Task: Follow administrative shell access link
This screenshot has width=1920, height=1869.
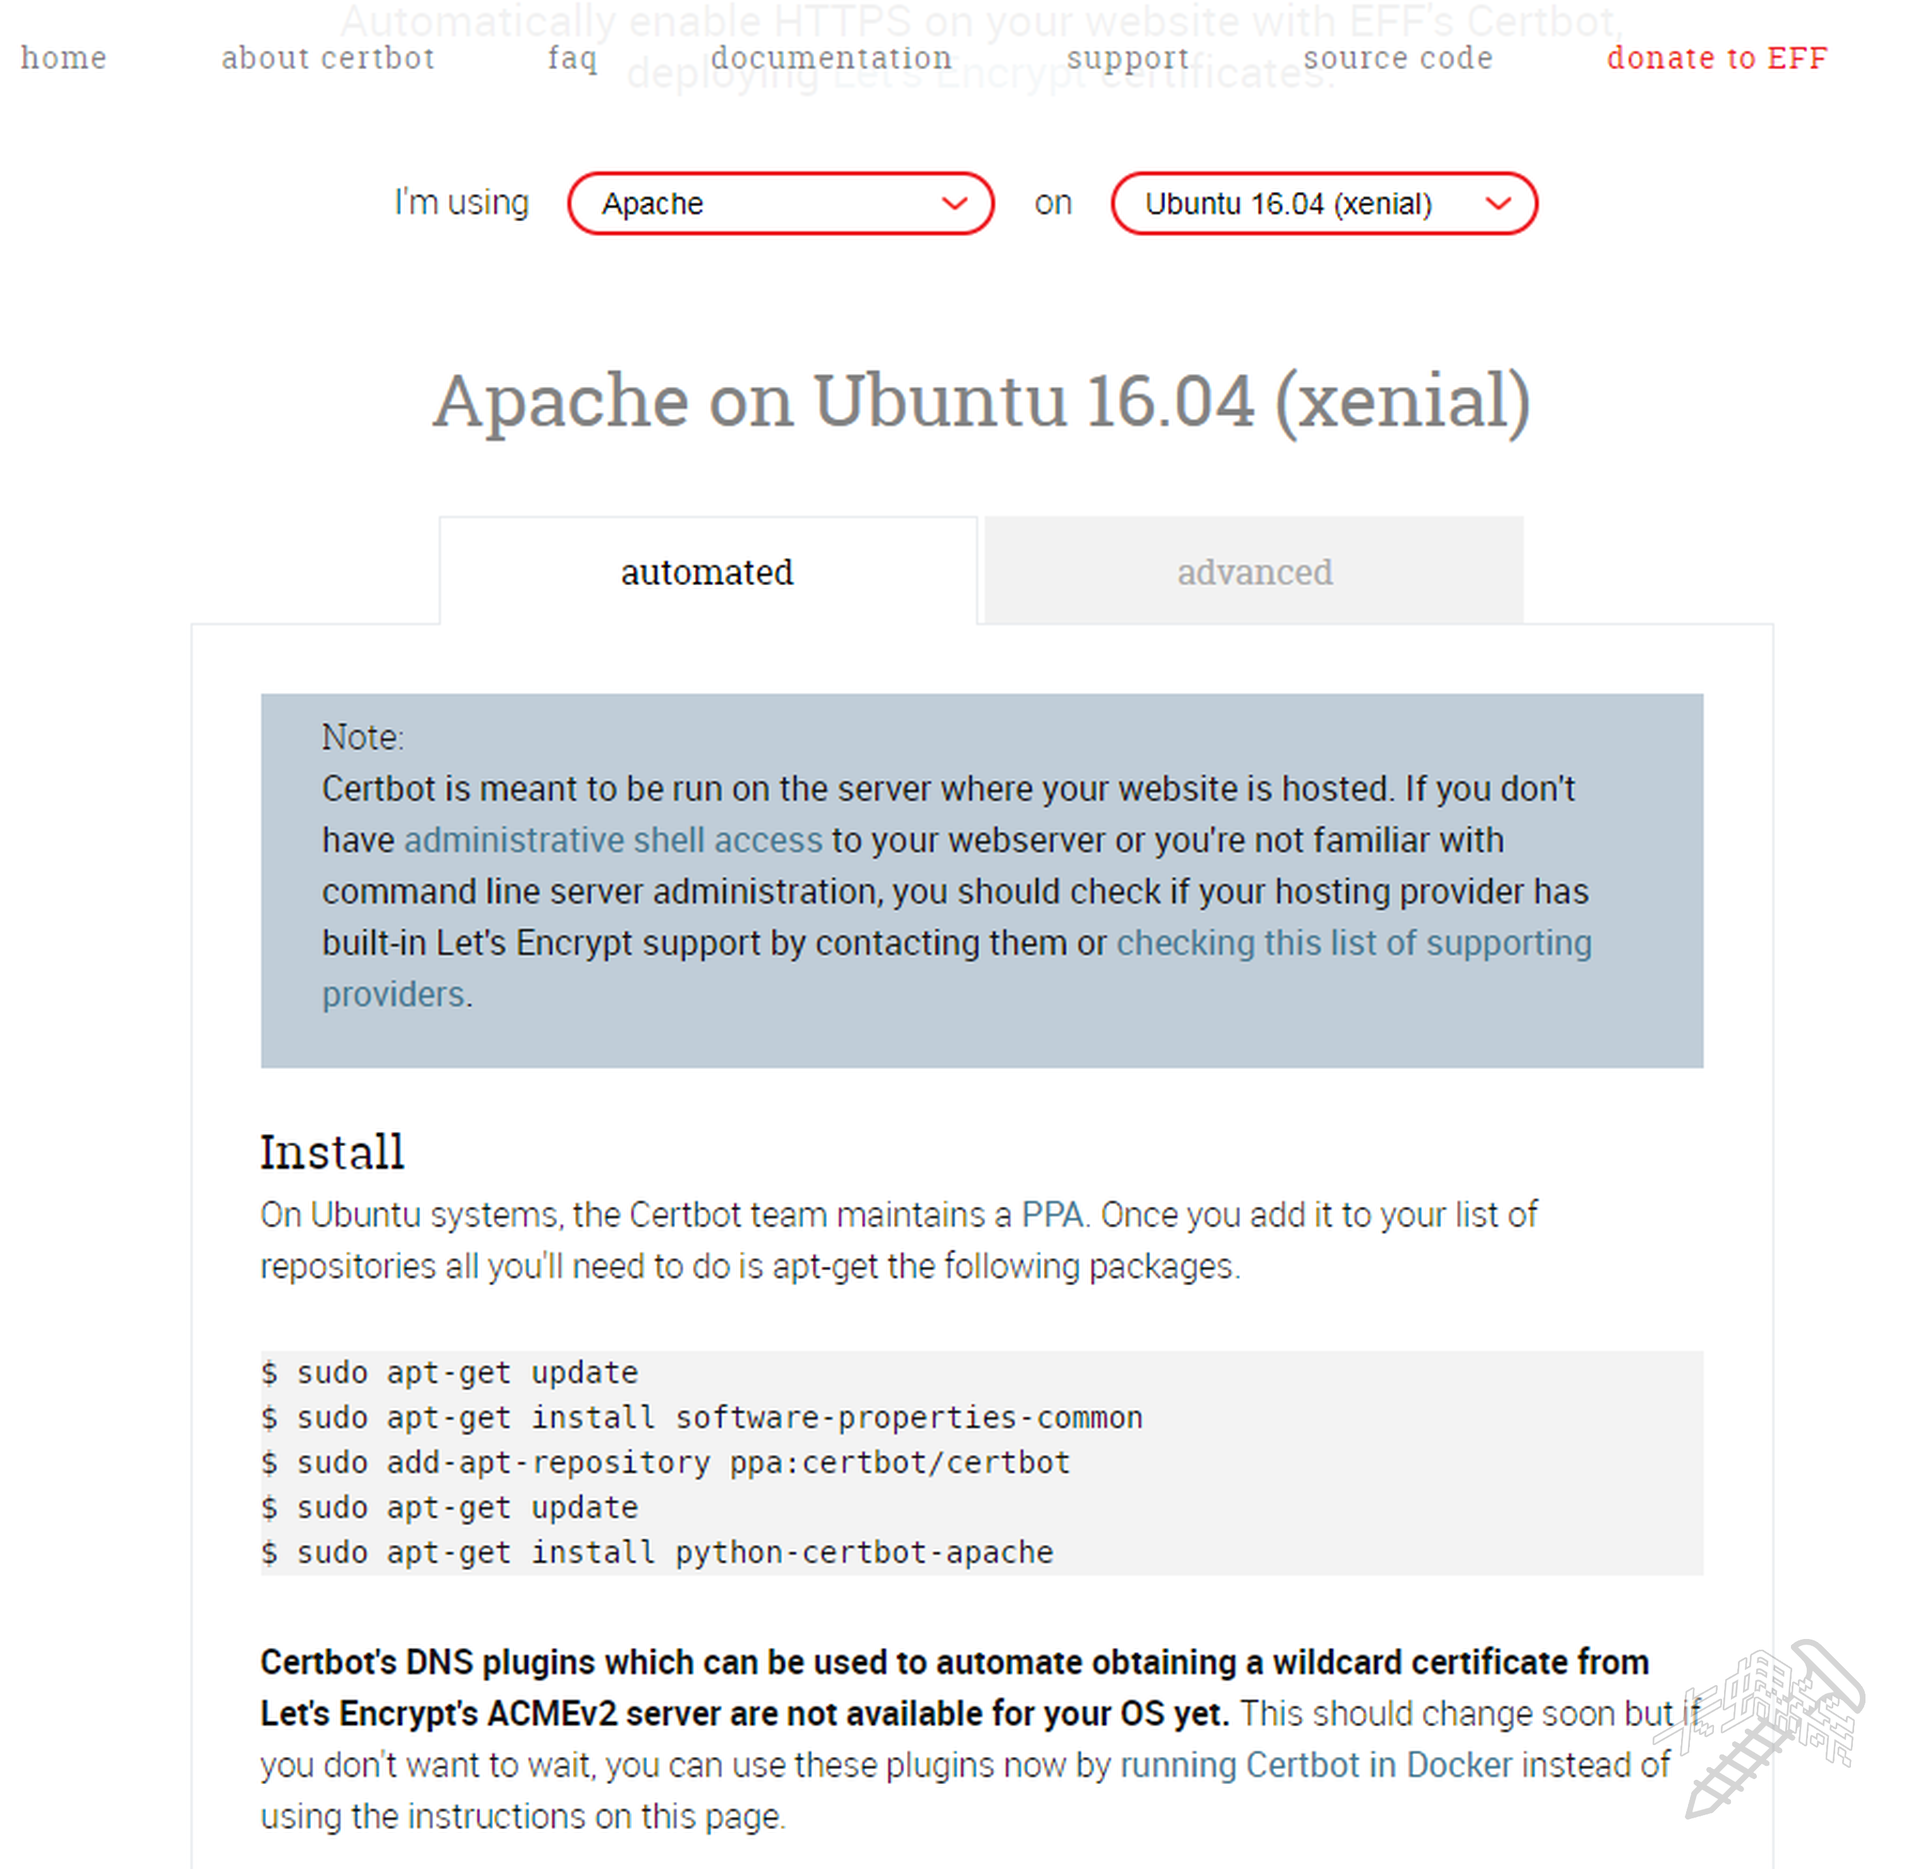Action: click(x=613, y=840)
